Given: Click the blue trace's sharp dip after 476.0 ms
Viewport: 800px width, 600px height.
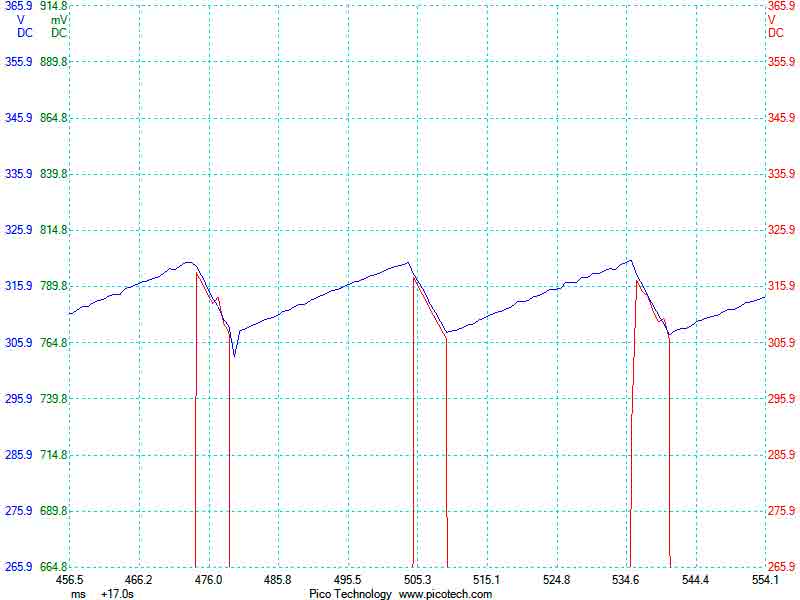Looking at the screenshot, I should click(234, 355).
